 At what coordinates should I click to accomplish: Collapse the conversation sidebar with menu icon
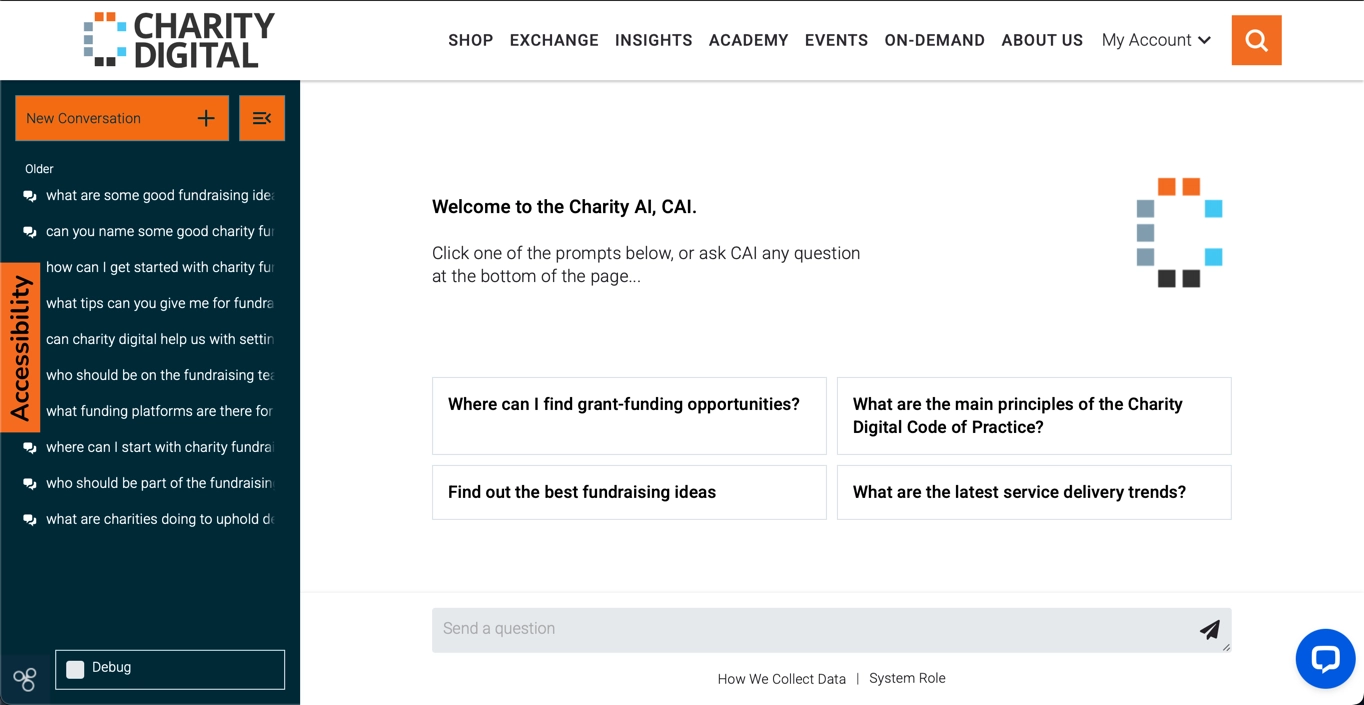tap(262, 118)
